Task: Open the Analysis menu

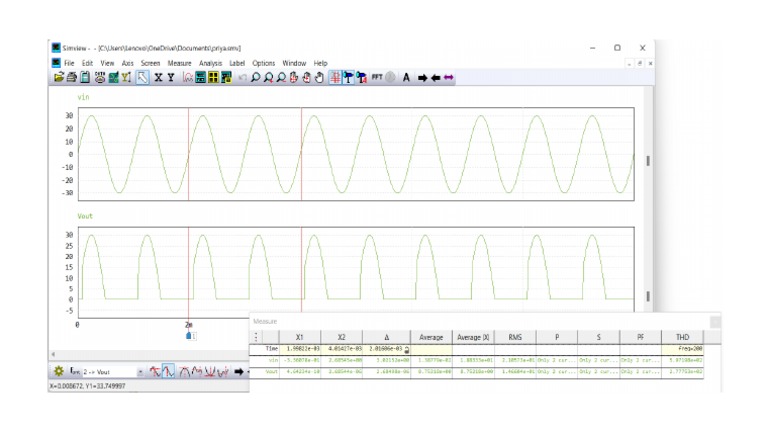Action: point(210,63)
